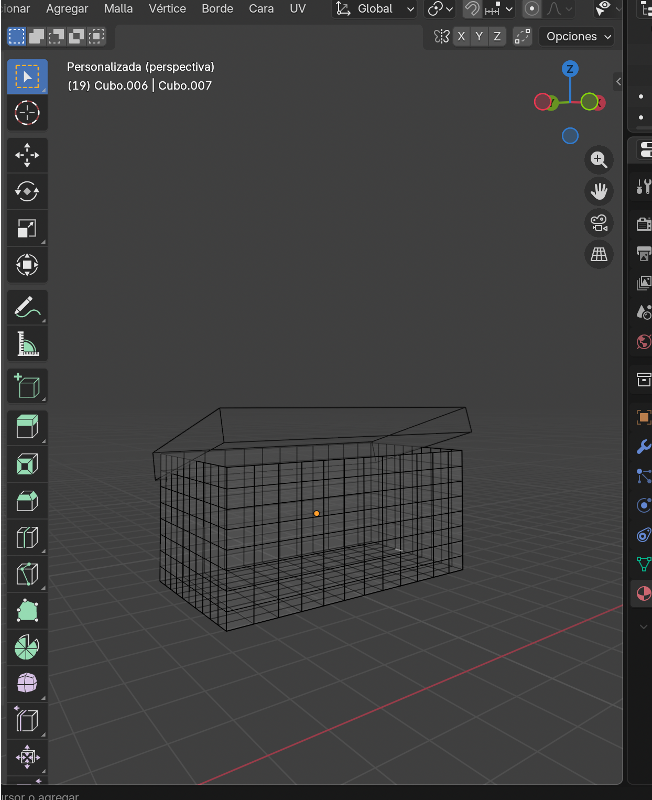Choose the Annotate pencil tool
The width and height of the screenshot is (652, 800).
click(x=27, y=307)
